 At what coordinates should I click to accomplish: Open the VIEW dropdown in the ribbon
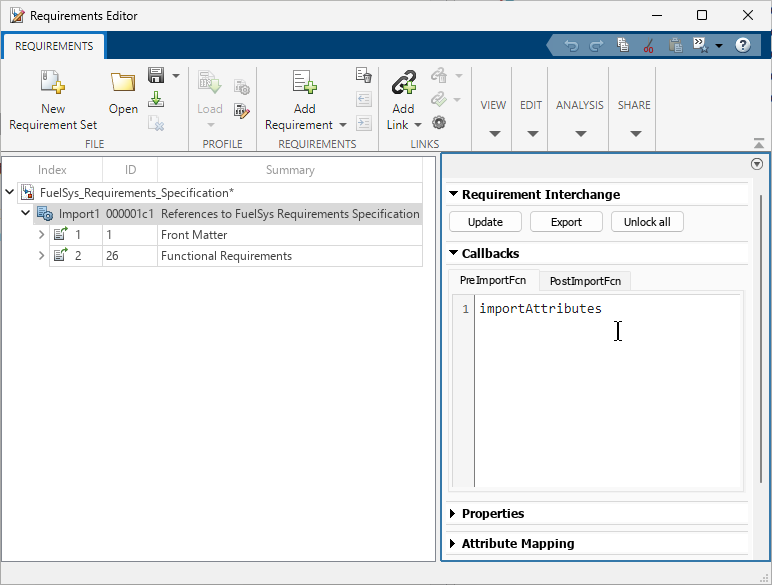point(493,133)
